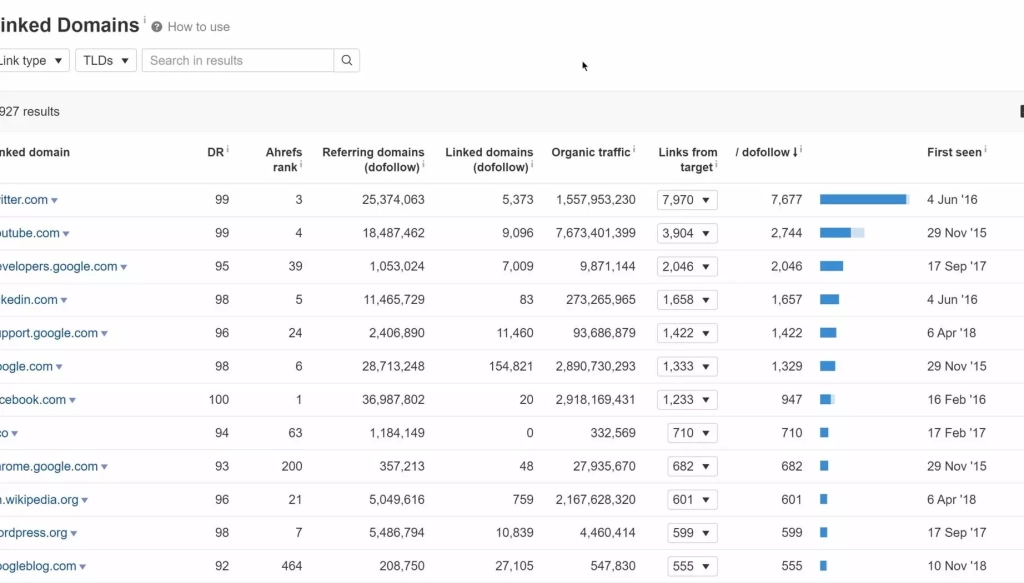Sort by Ahrefs rank column header
Screen dimensions: 1024x583
(x=284, y=159)
